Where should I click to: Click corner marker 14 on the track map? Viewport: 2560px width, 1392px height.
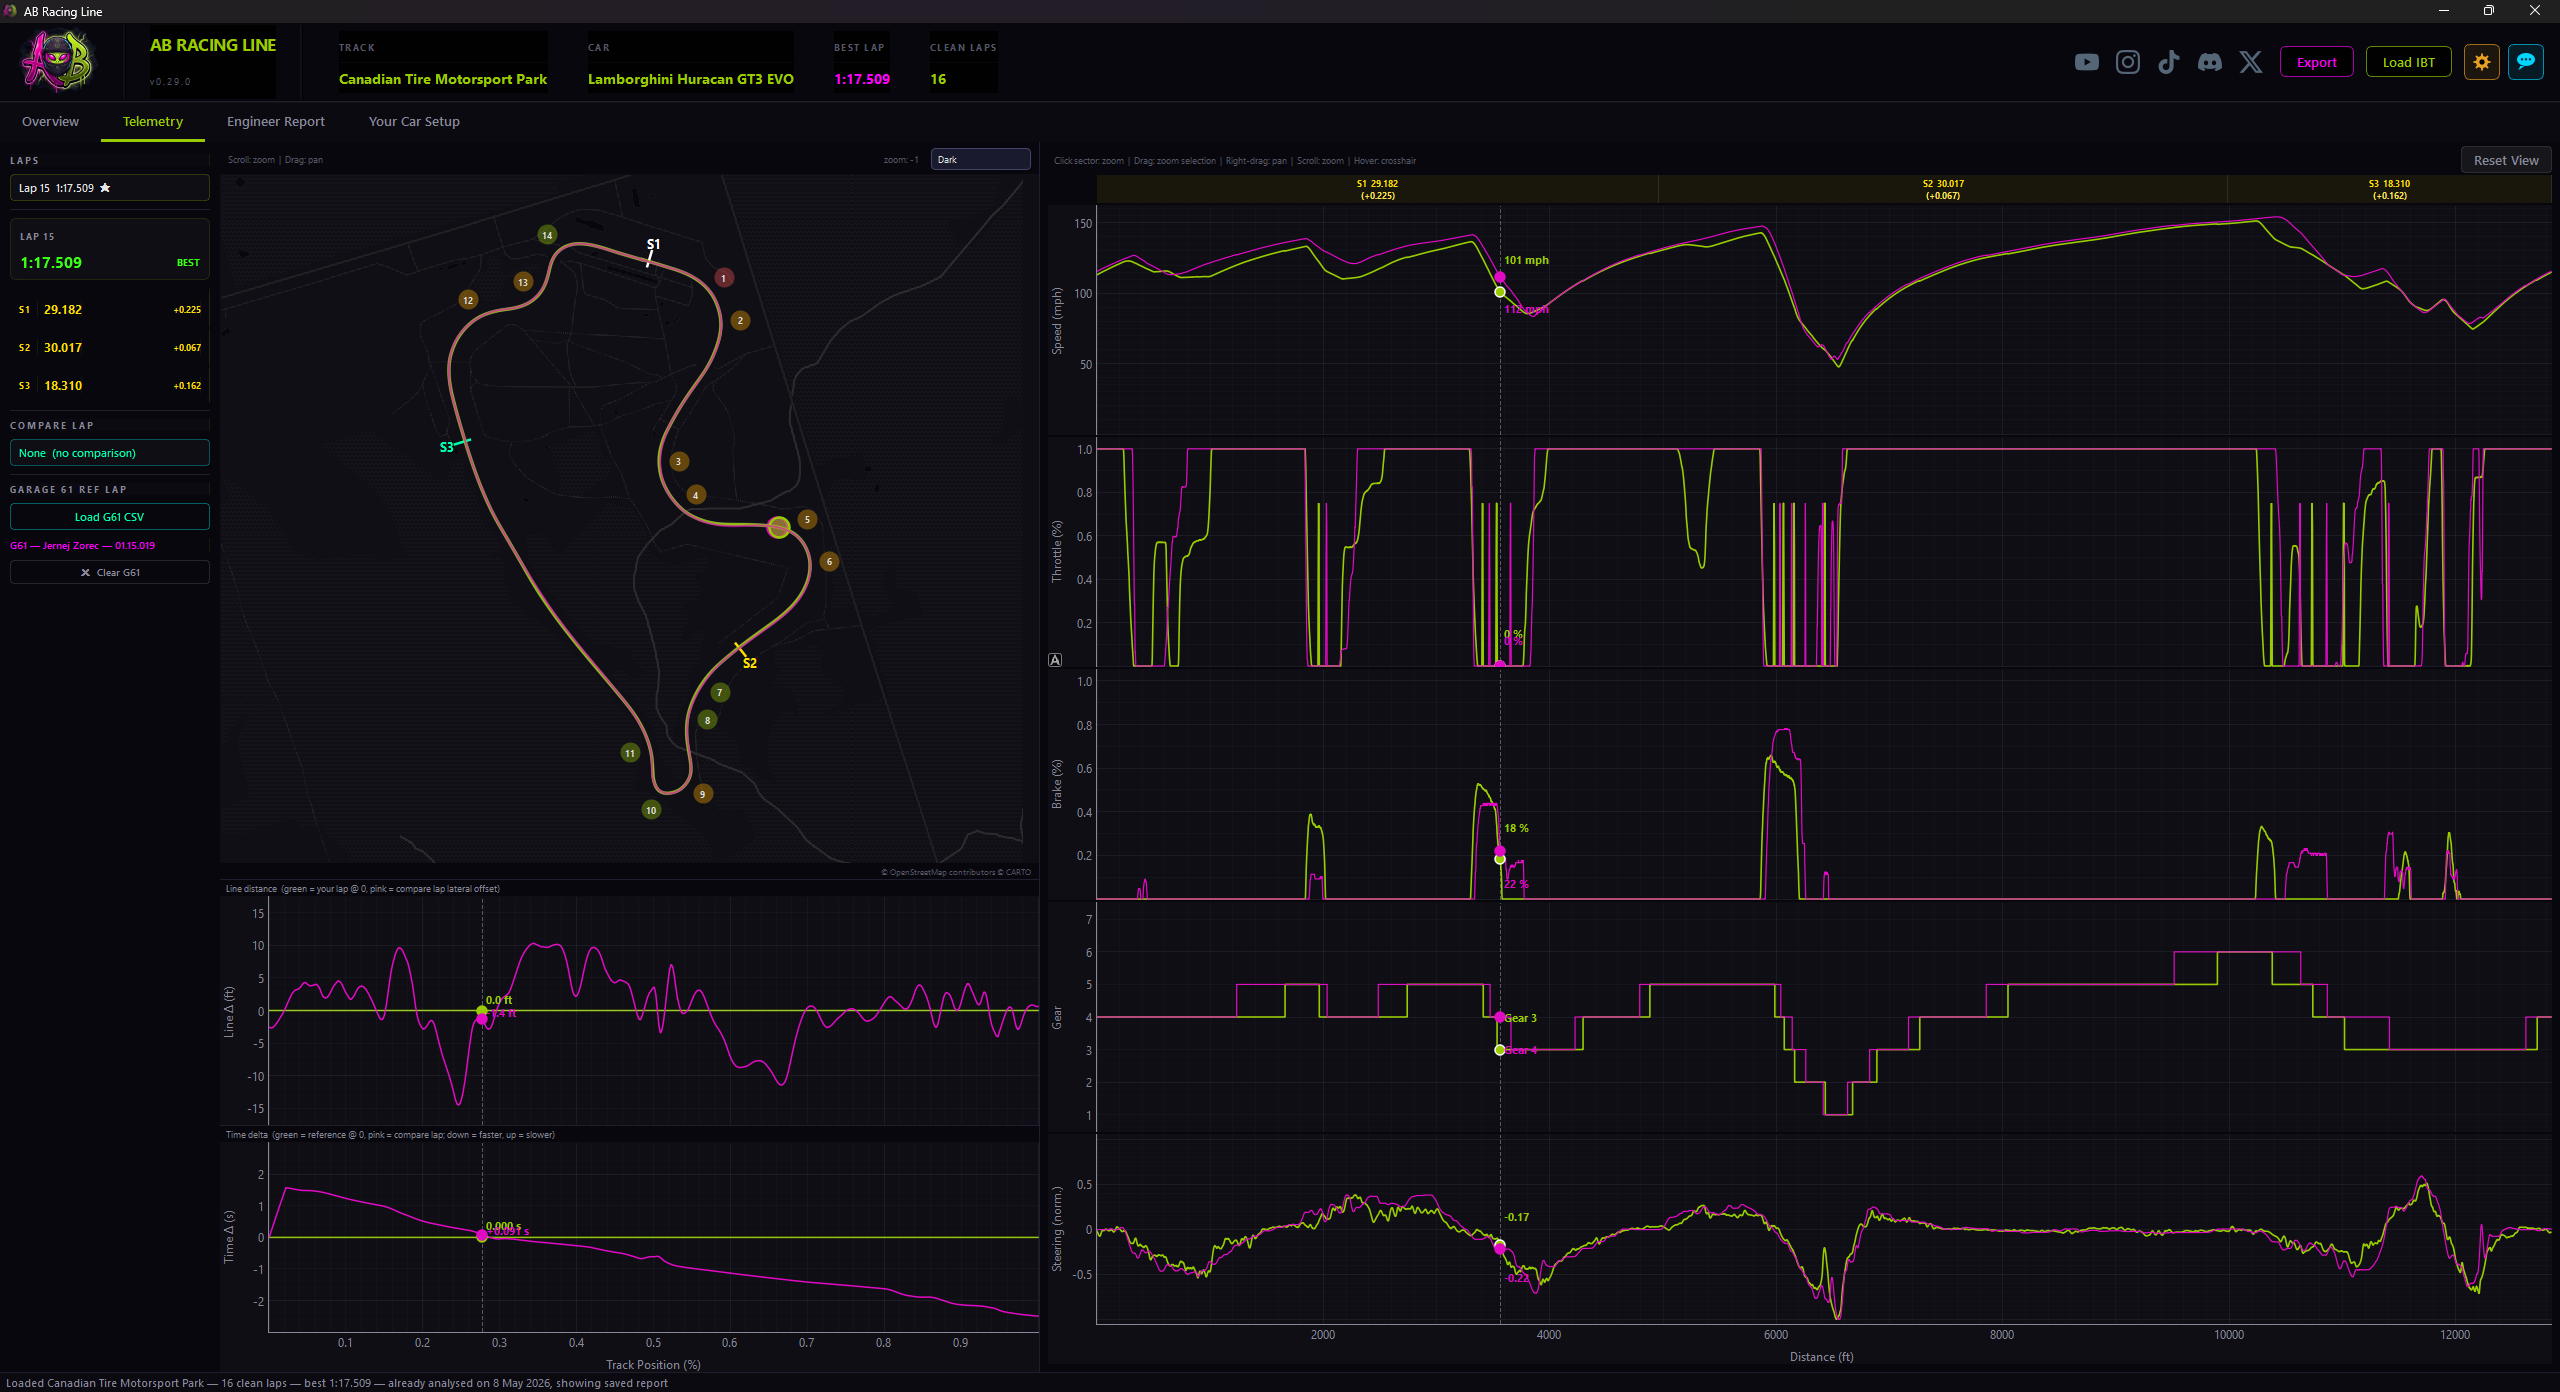tap(547, 235)
